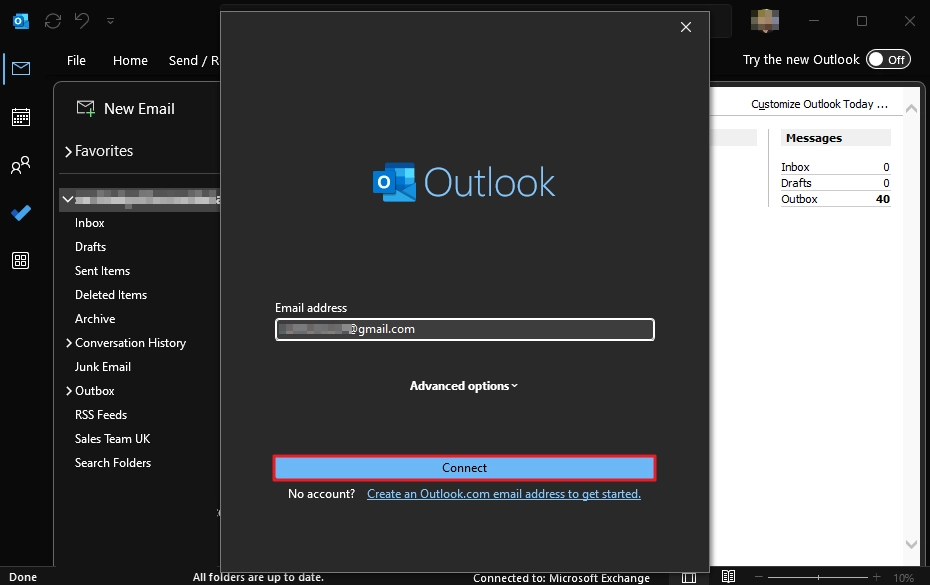
Task: Switch to Reading view in status bar
Action: click(728, 577)
